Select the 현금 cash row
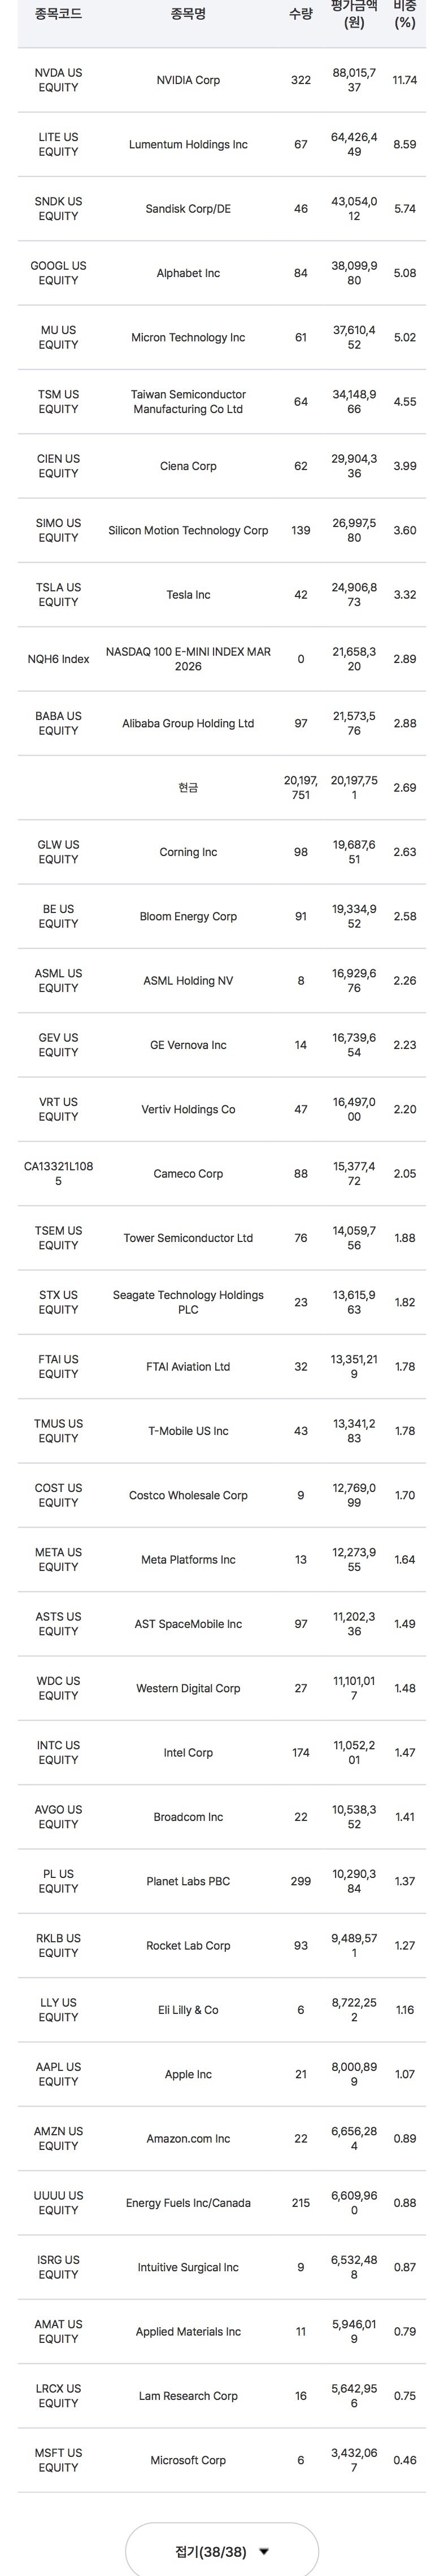Image resolution: width=444 pixels, height=2576 pixels. click(222, 788)
